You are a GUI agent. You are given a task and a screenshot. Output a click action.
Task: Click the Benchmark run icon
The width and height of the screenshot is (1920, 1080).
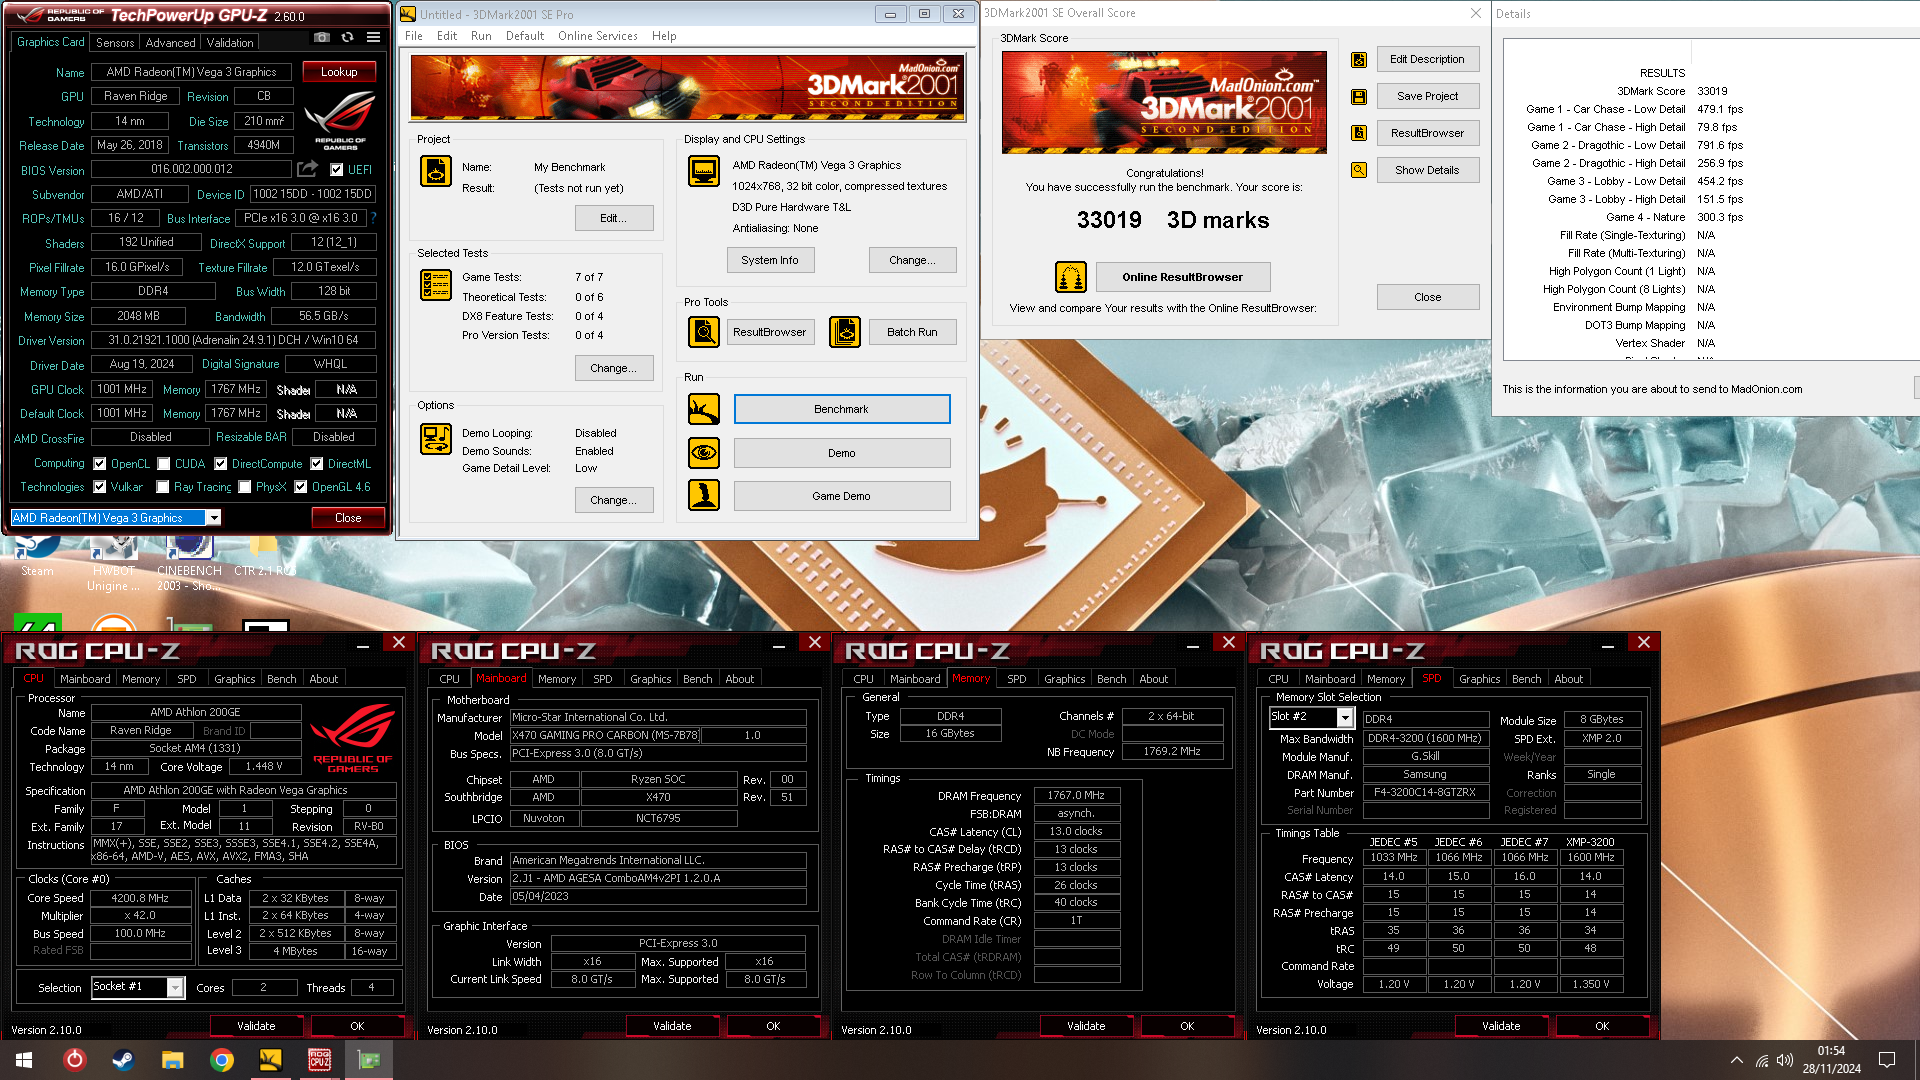(x=704, y=409)
